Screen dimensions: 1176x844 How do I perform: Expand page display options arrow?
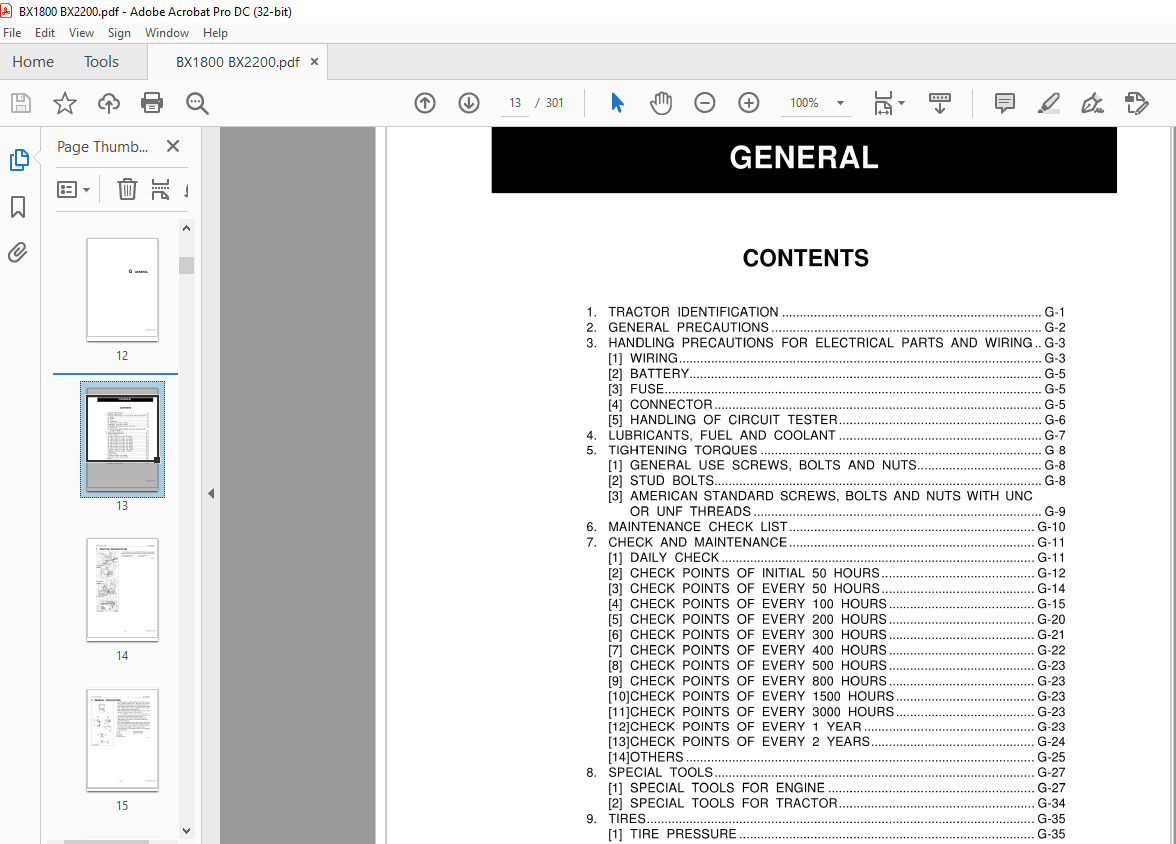pos(902,103)
